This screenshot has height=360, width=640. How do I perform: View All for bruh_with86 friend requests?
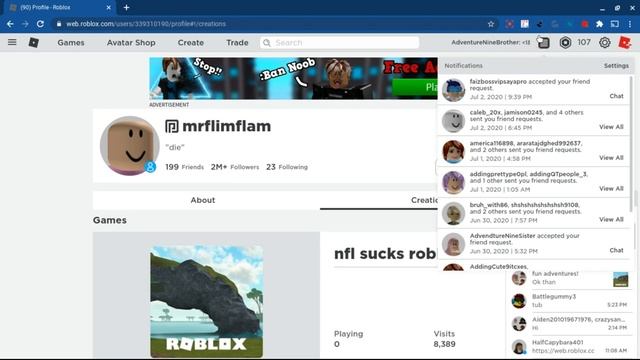pyautogui.click(x=611, y=219)
